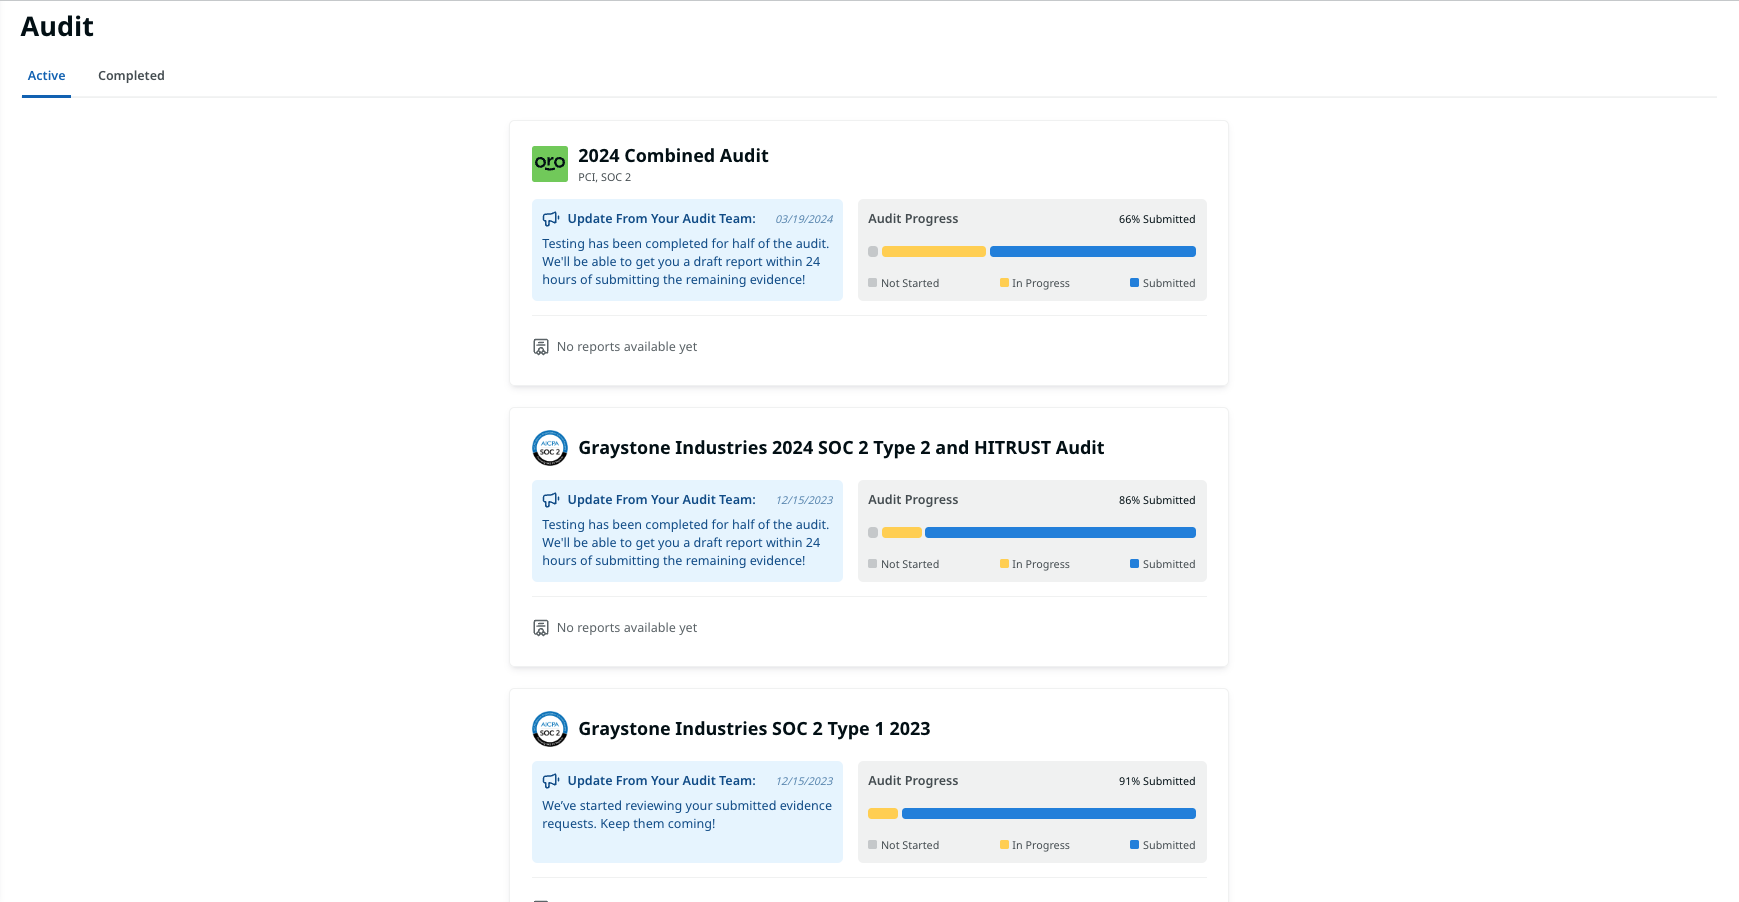The width and height of the screenshot is (1739, 902).
Task: Click Not Started legend in HITRUST Audit card
Action: click(x=904, y=564)
